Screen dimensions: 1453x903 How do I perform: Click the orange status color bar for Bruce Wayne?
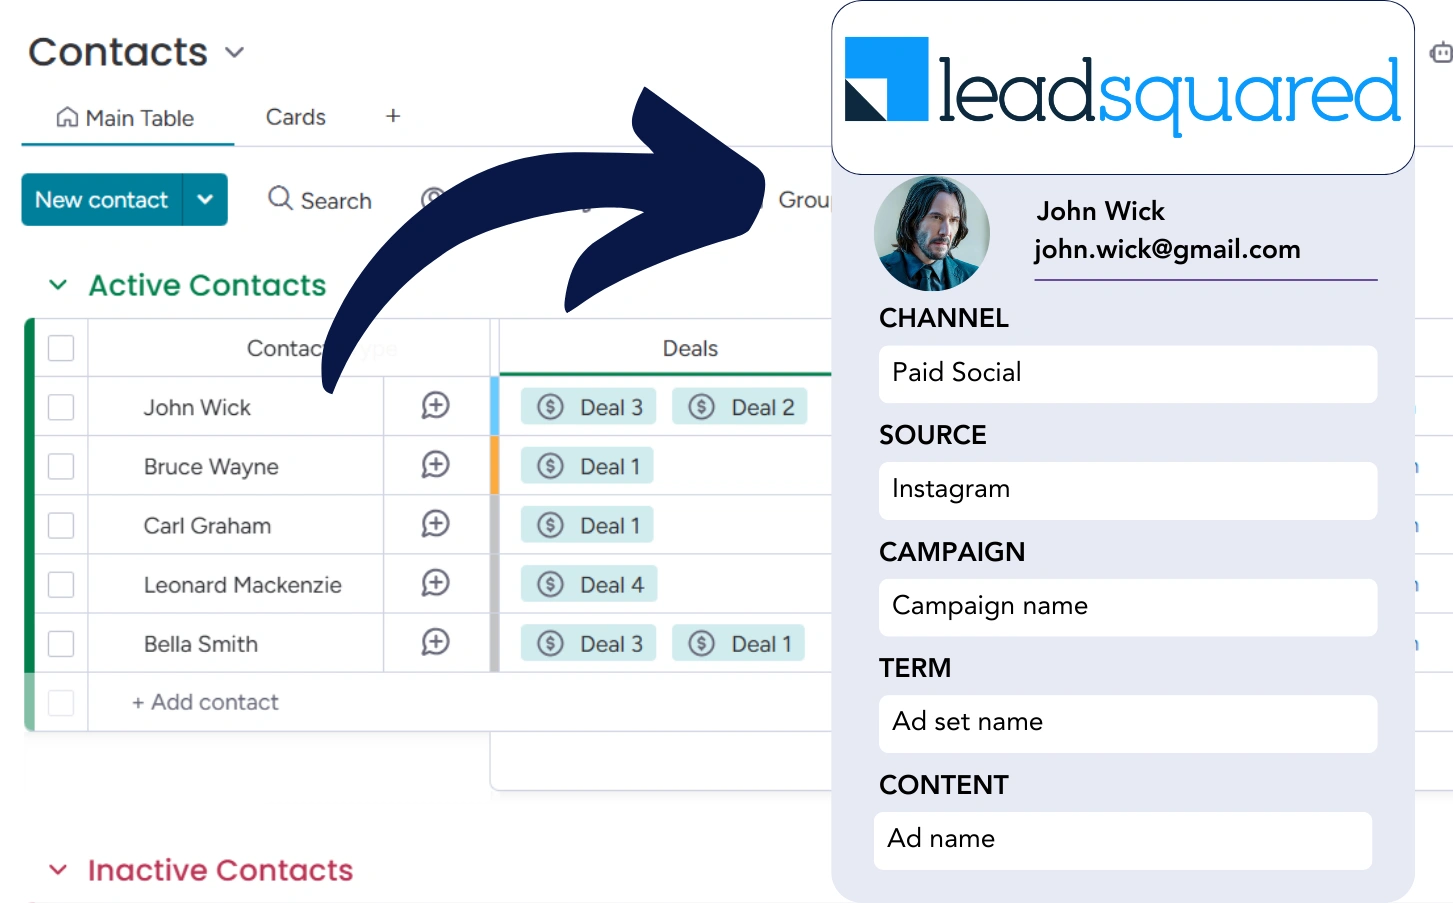[495, 465]
